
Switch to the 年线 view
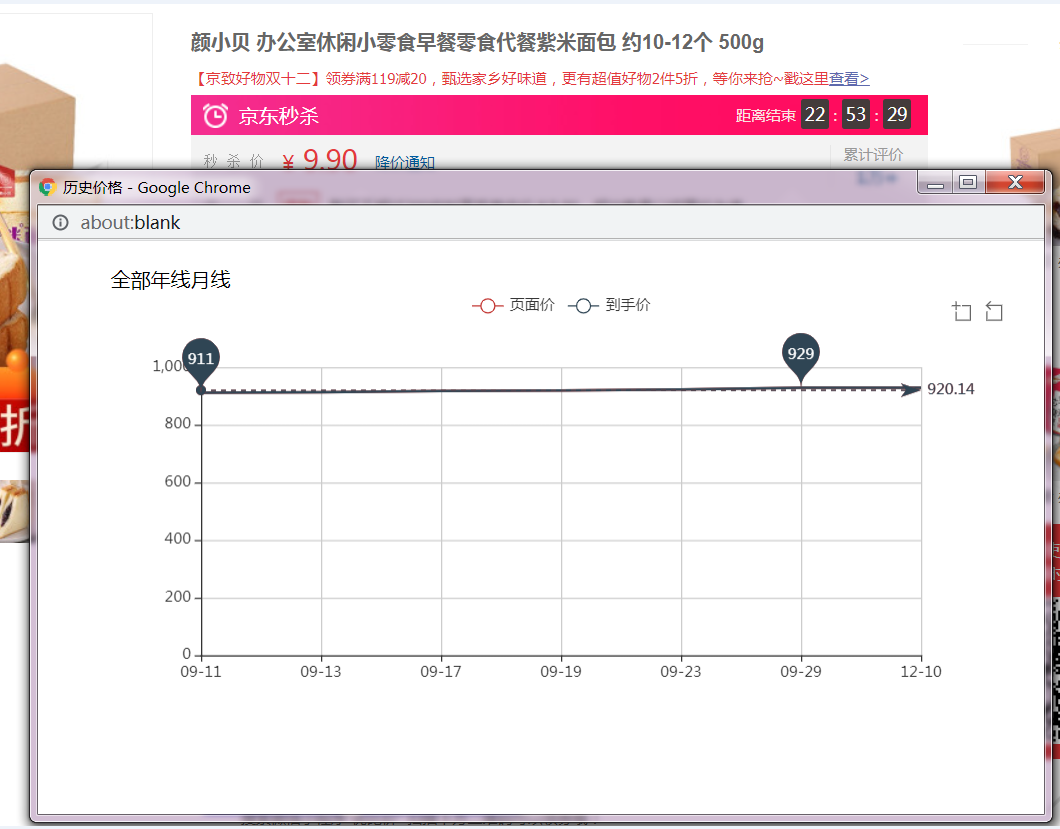(x=170, y=280)
